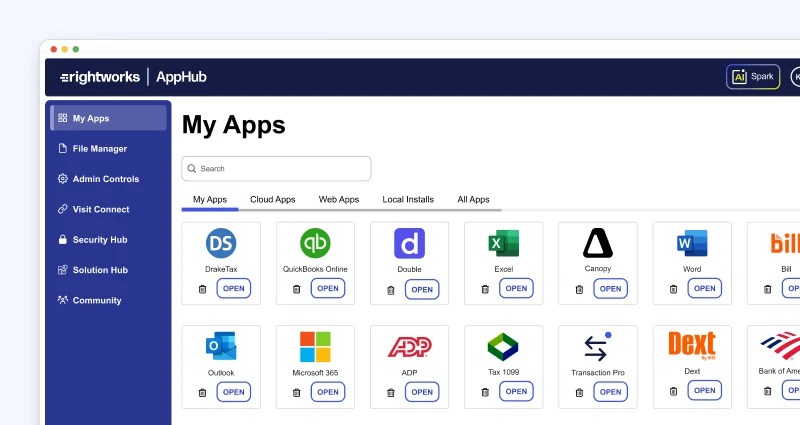Remove Bank of America with trash icon
This screenshot has height=425, width=800.
coord(767,391)
